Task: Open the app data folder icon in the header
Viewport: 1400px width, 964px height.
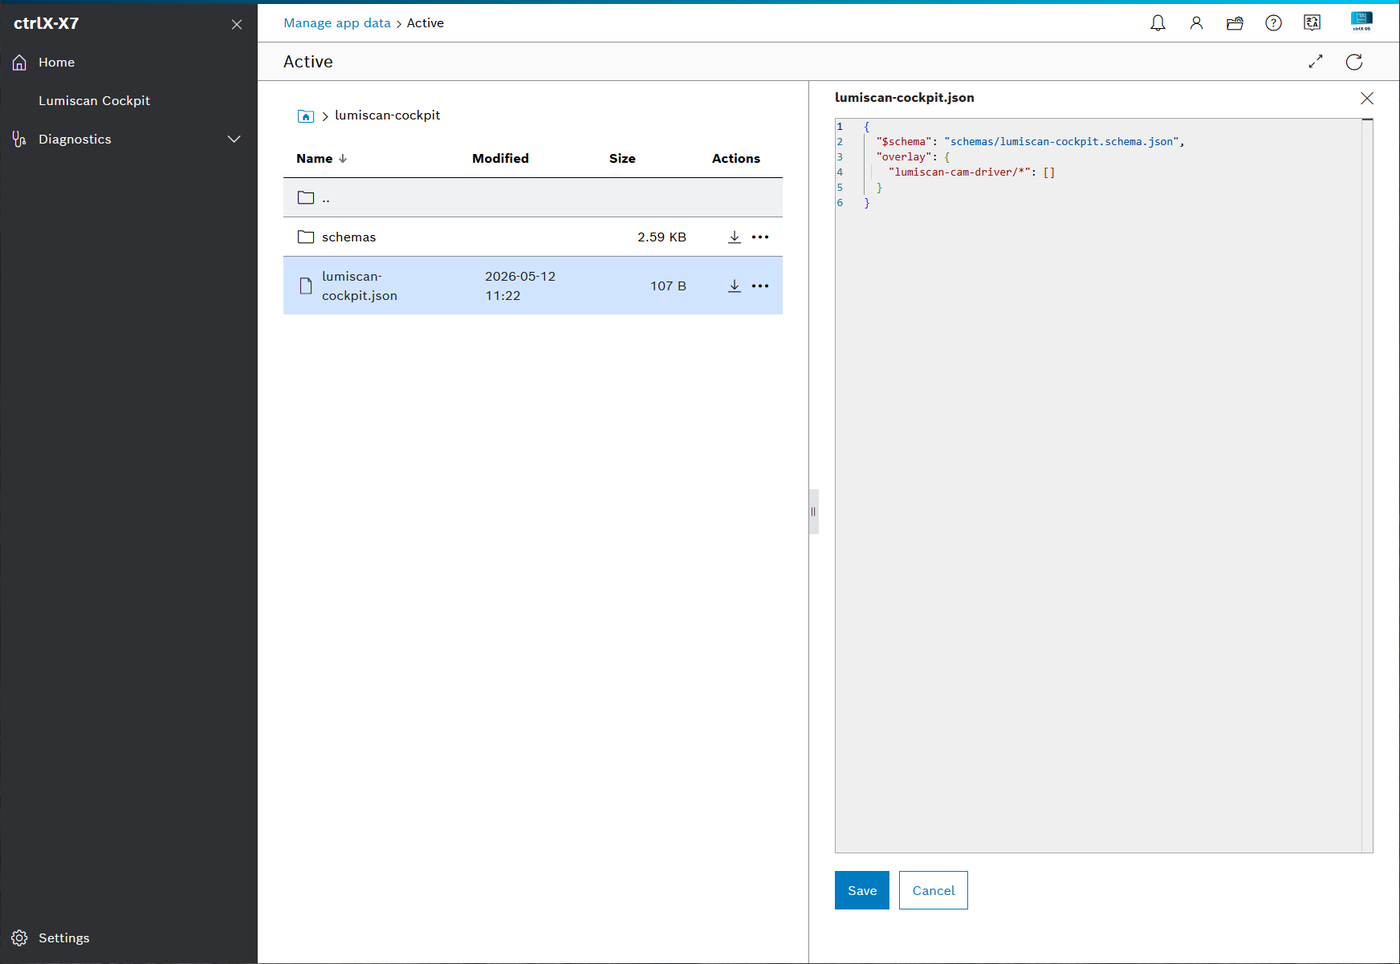Action: click(x=1235, y=23)
